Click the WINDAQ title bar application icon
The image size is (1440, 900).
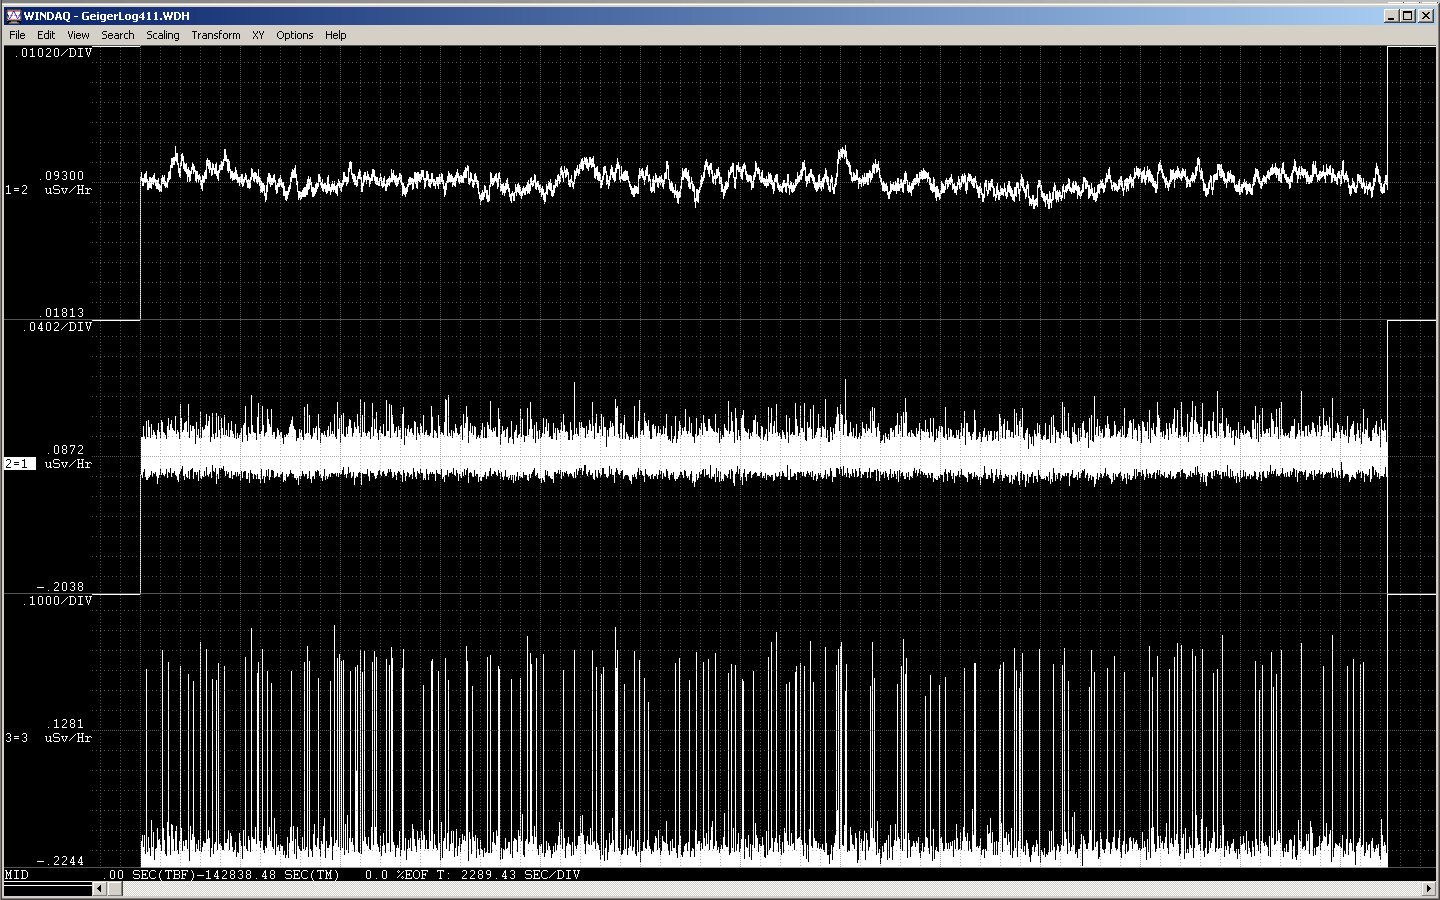[x=13, y=15]
